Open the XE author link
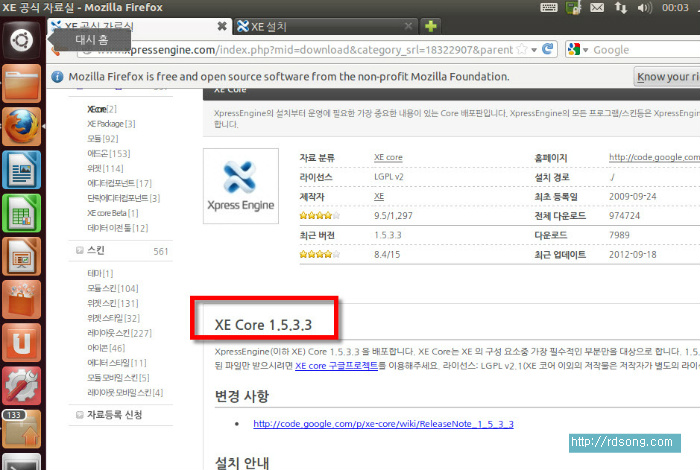Viewport: 700px width, 470px height. [x=379, y=196]
